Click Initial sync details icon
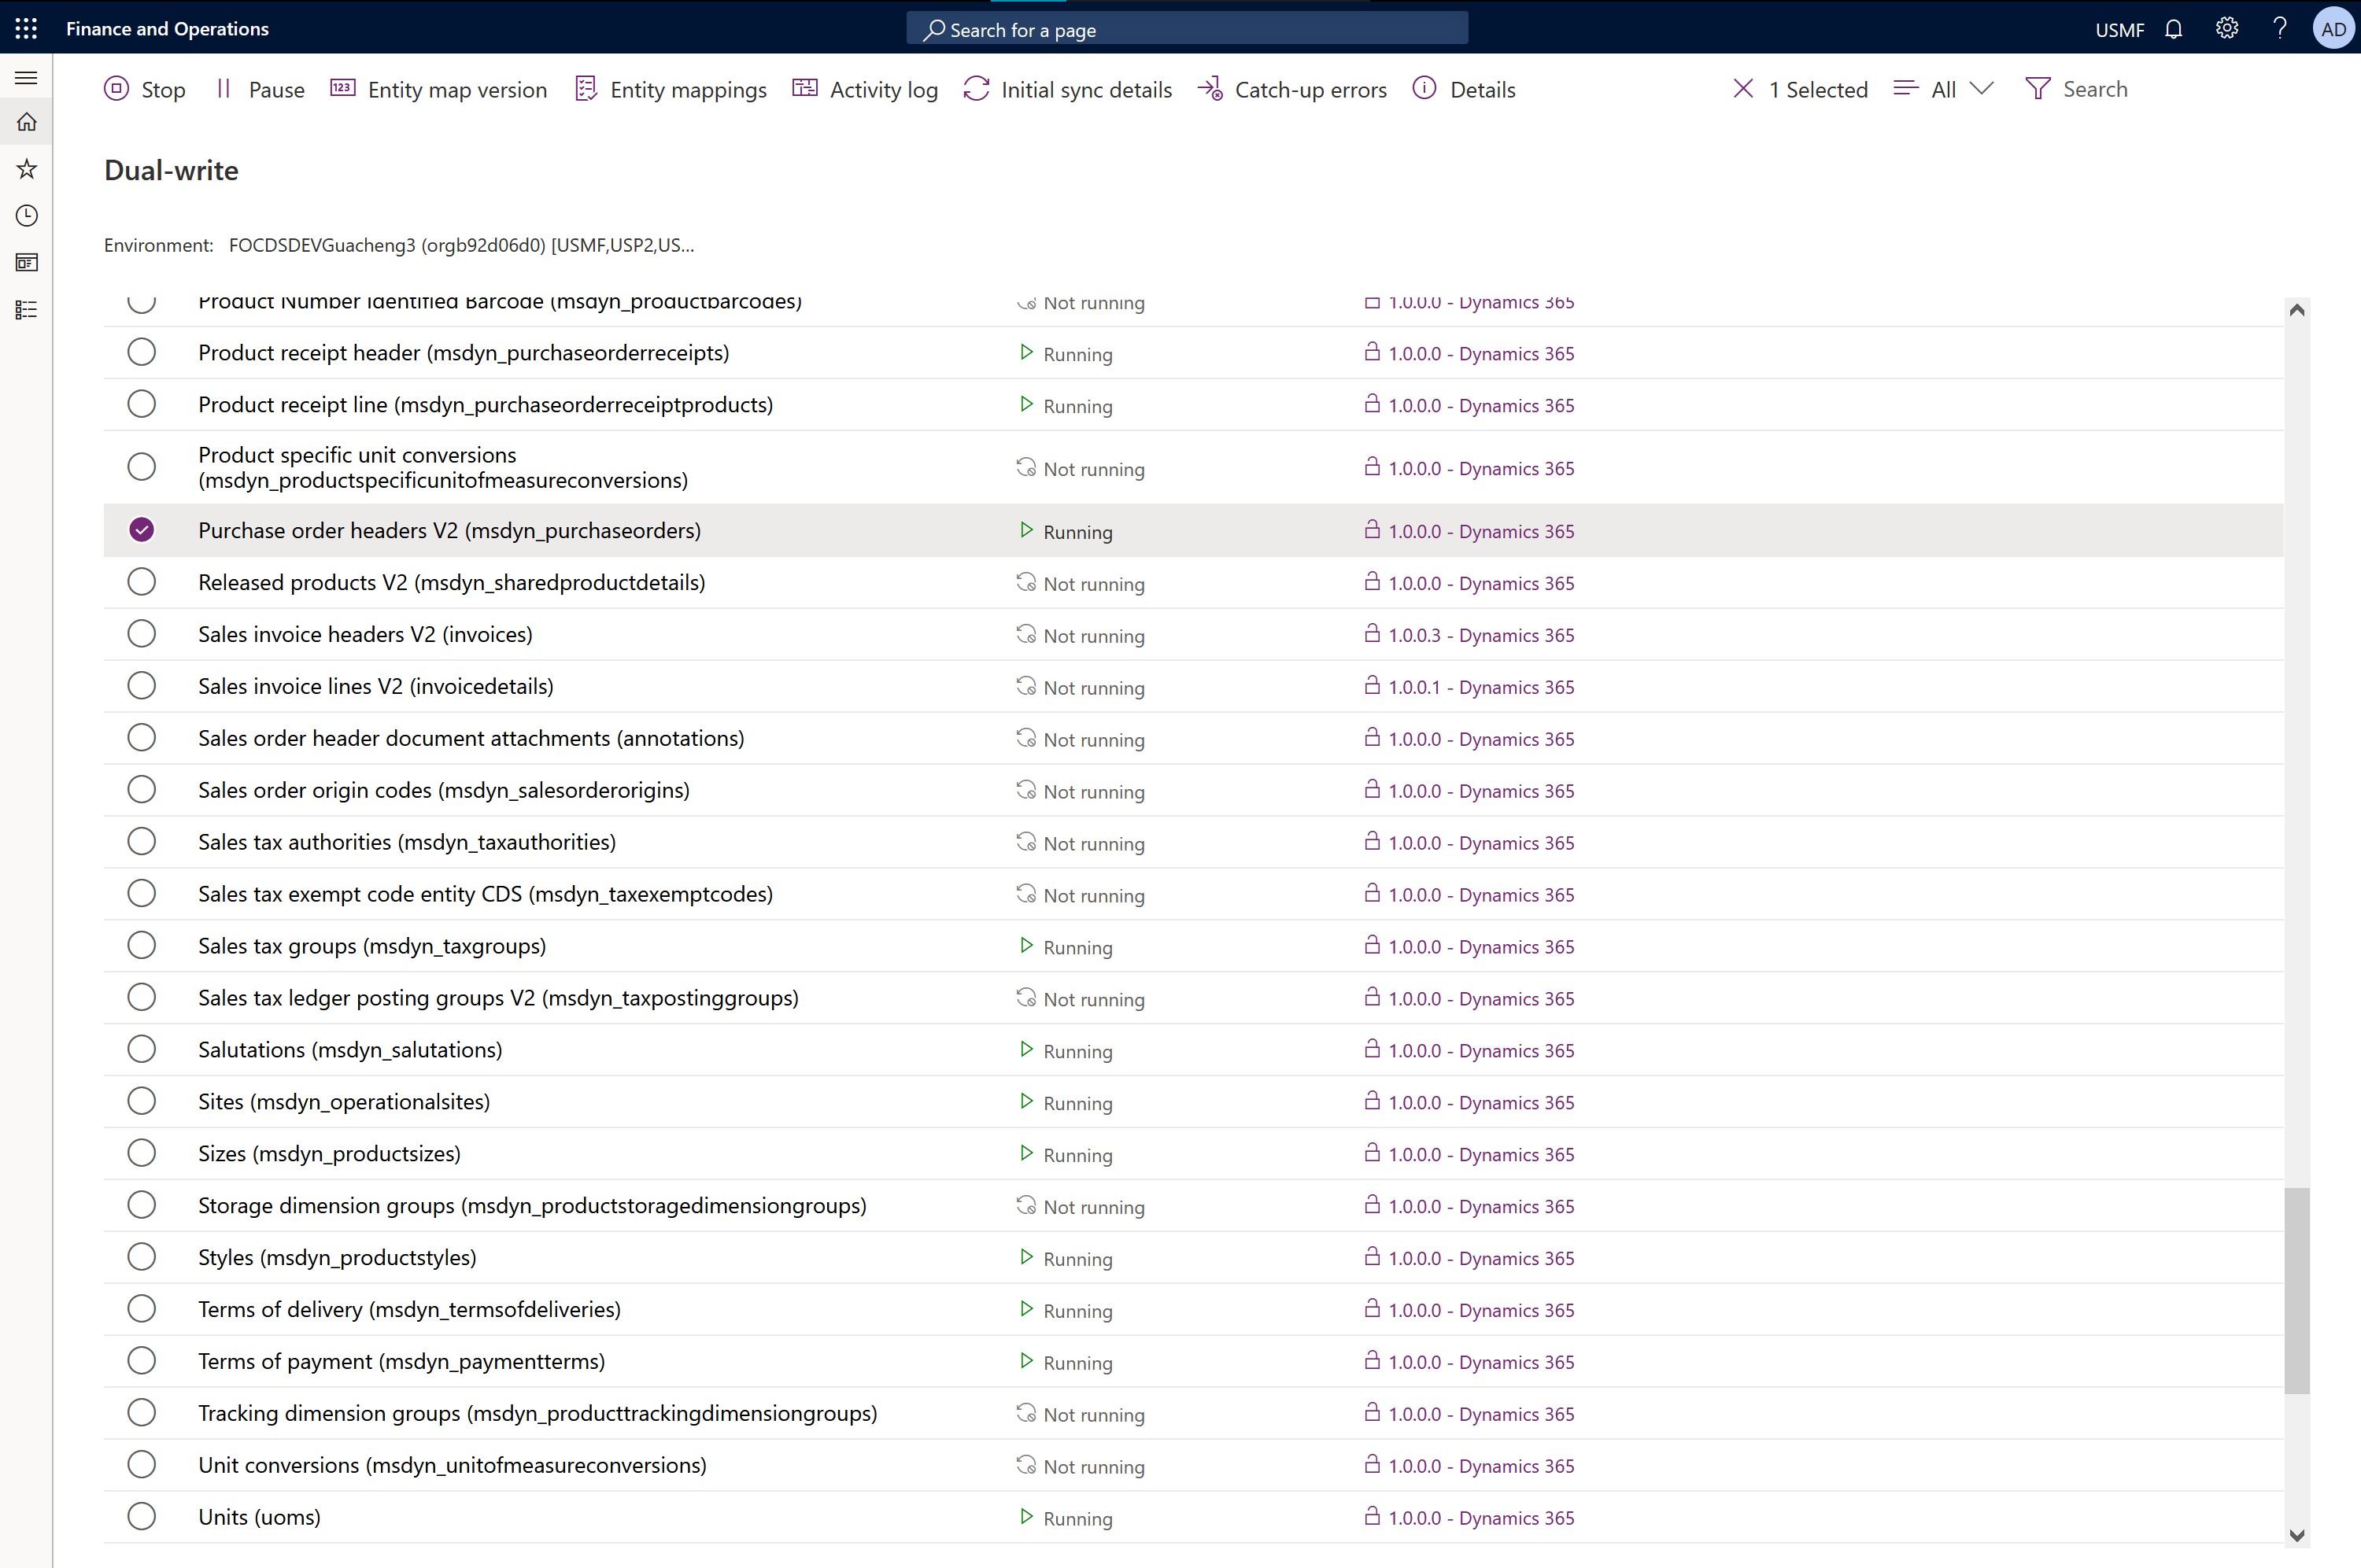 (977, 87)
